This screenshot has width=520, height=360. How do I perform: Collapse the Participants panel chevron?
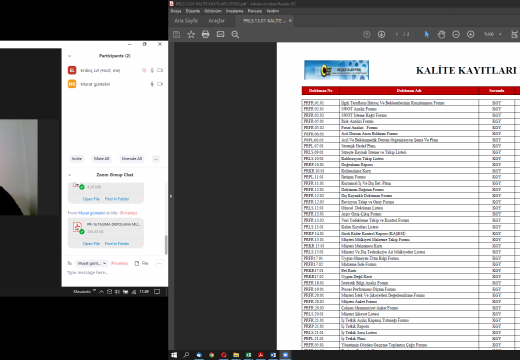coord(70,56)
